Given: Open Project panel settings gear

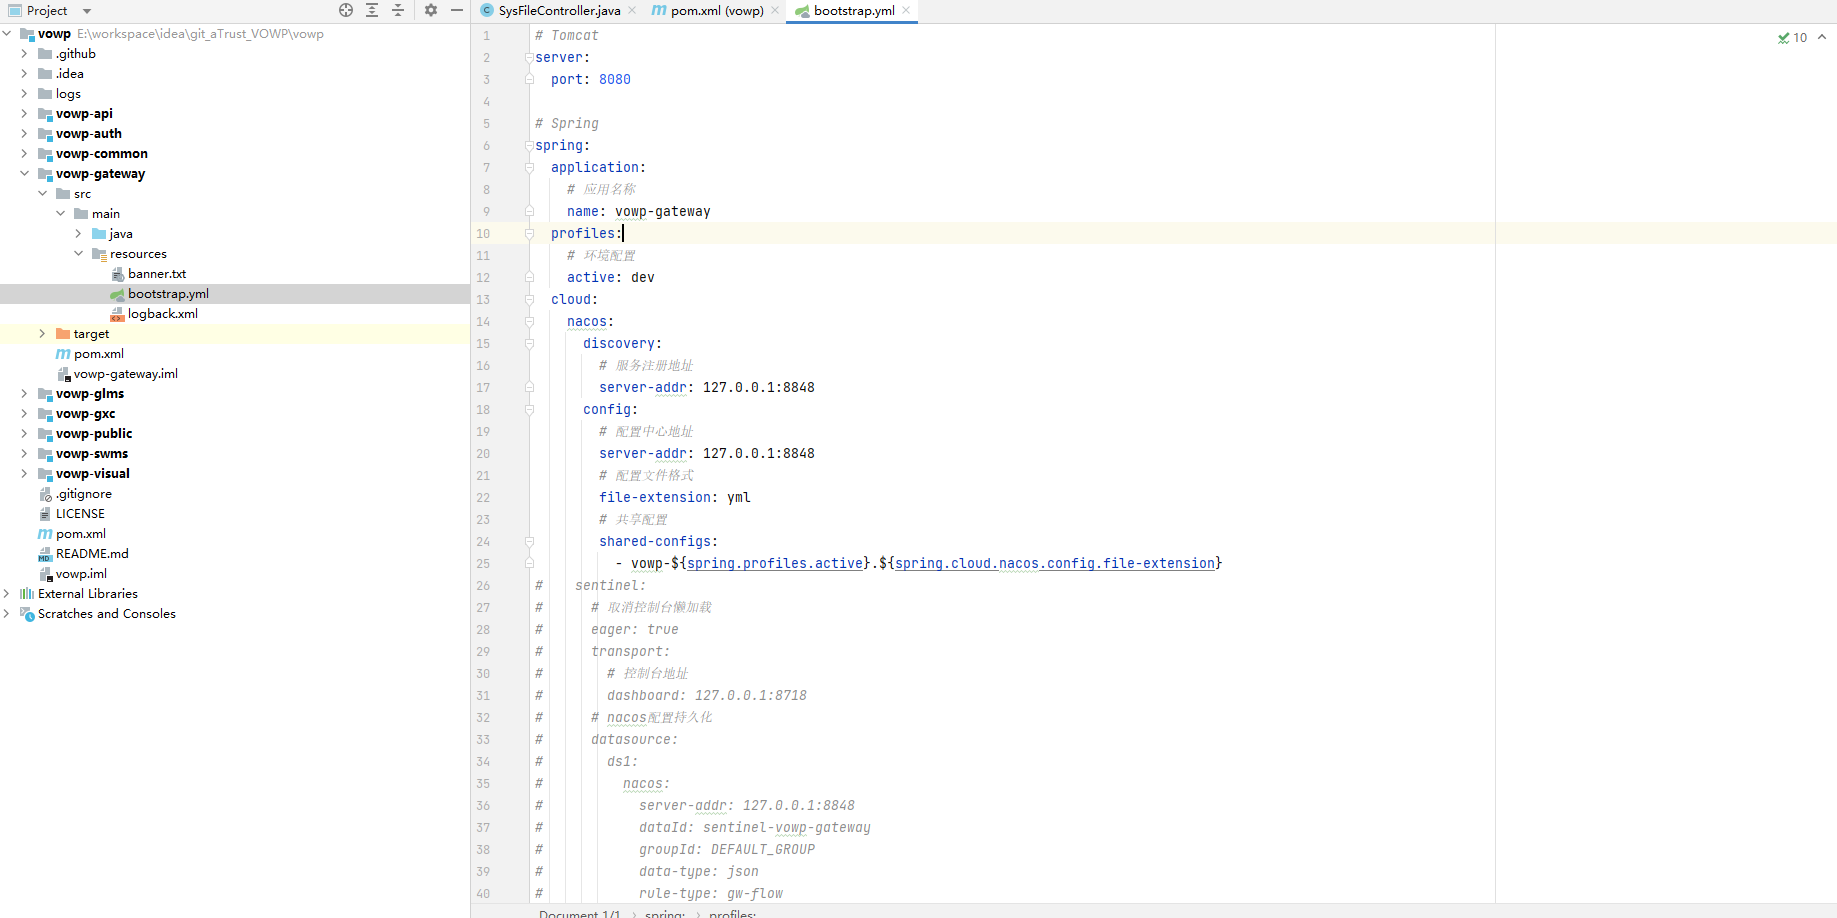Looking at the screenshot, I should [x=431, y=10].
